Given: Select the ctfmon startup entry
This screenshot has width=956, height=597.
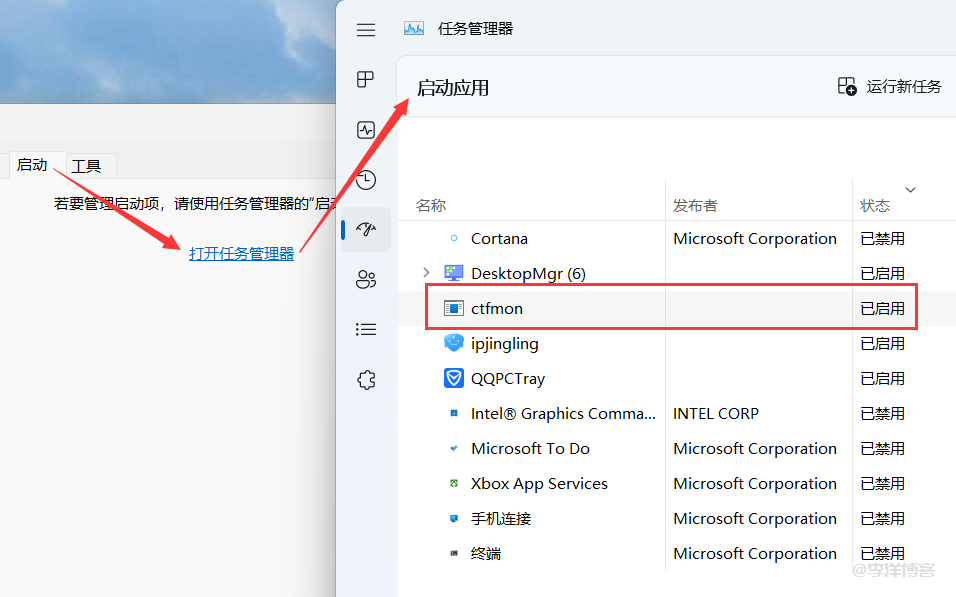Looking at the screenshot, I should click(497, 308).
